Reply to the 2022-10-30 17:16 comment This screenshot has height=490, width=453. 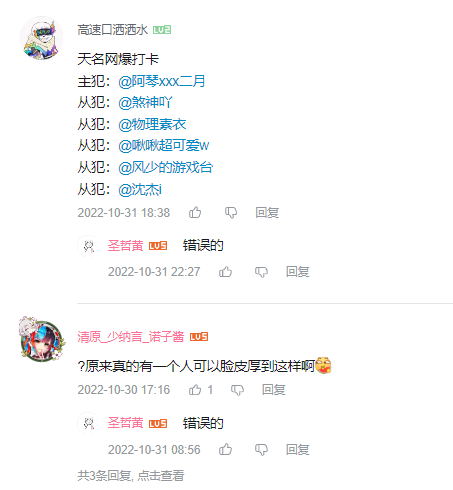click(x=274, y=390)
